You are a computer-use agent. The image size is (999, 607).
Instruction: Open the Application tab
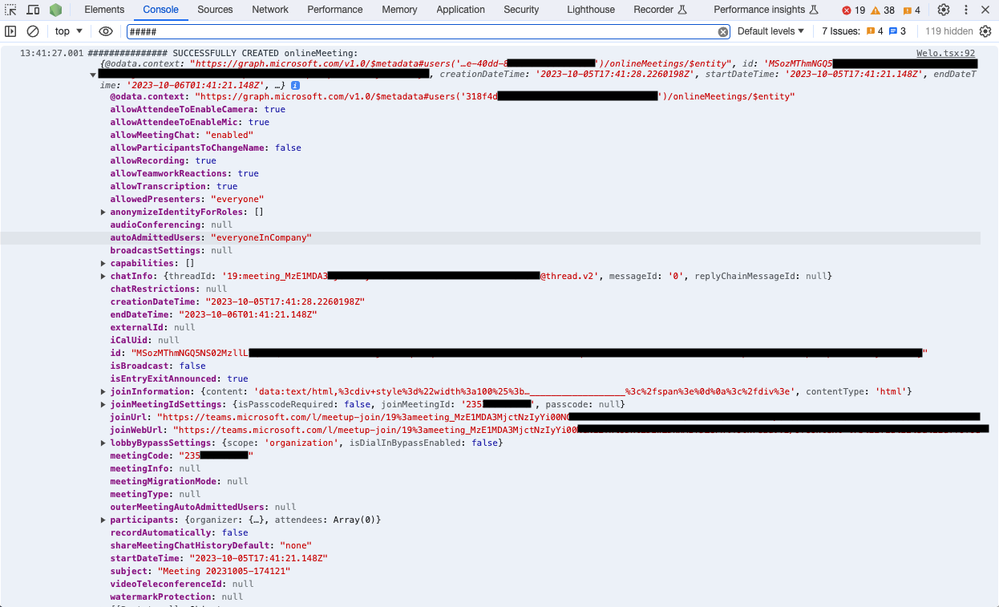(461, 10)
